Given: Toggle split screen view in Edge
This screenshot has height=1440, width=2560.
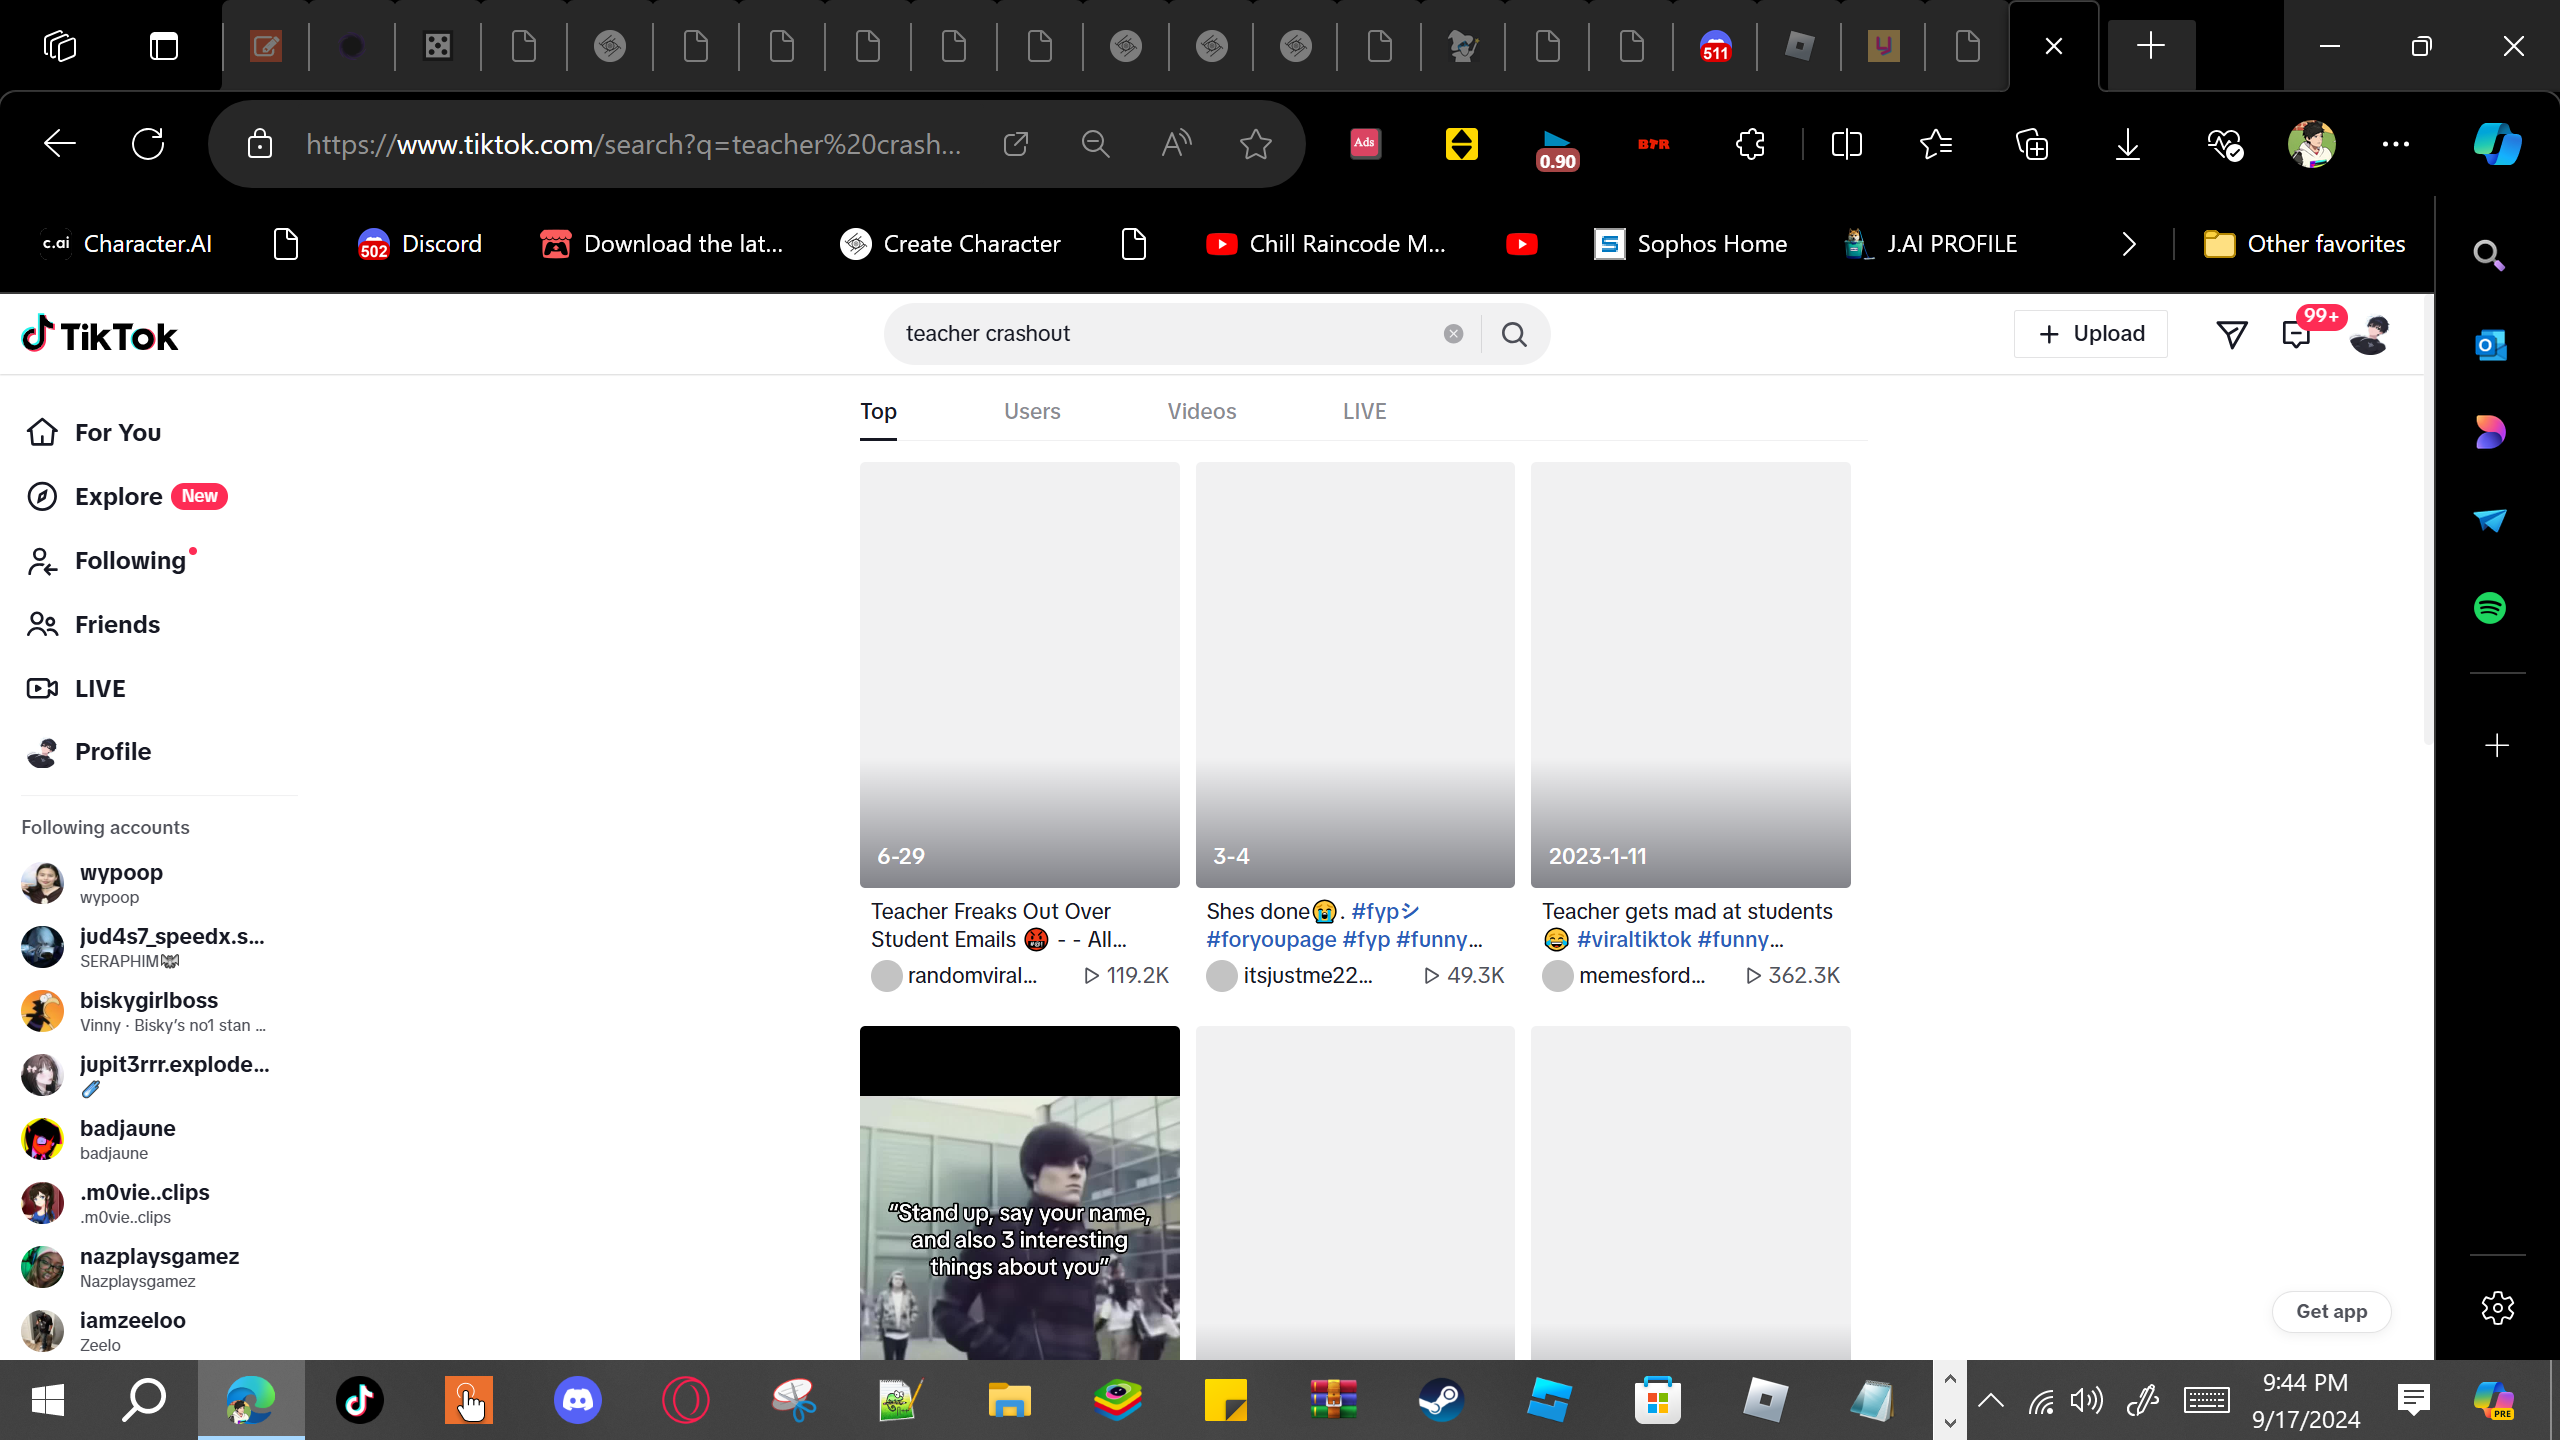Looking at the screenshot, I should click(x=1846, y=144).
